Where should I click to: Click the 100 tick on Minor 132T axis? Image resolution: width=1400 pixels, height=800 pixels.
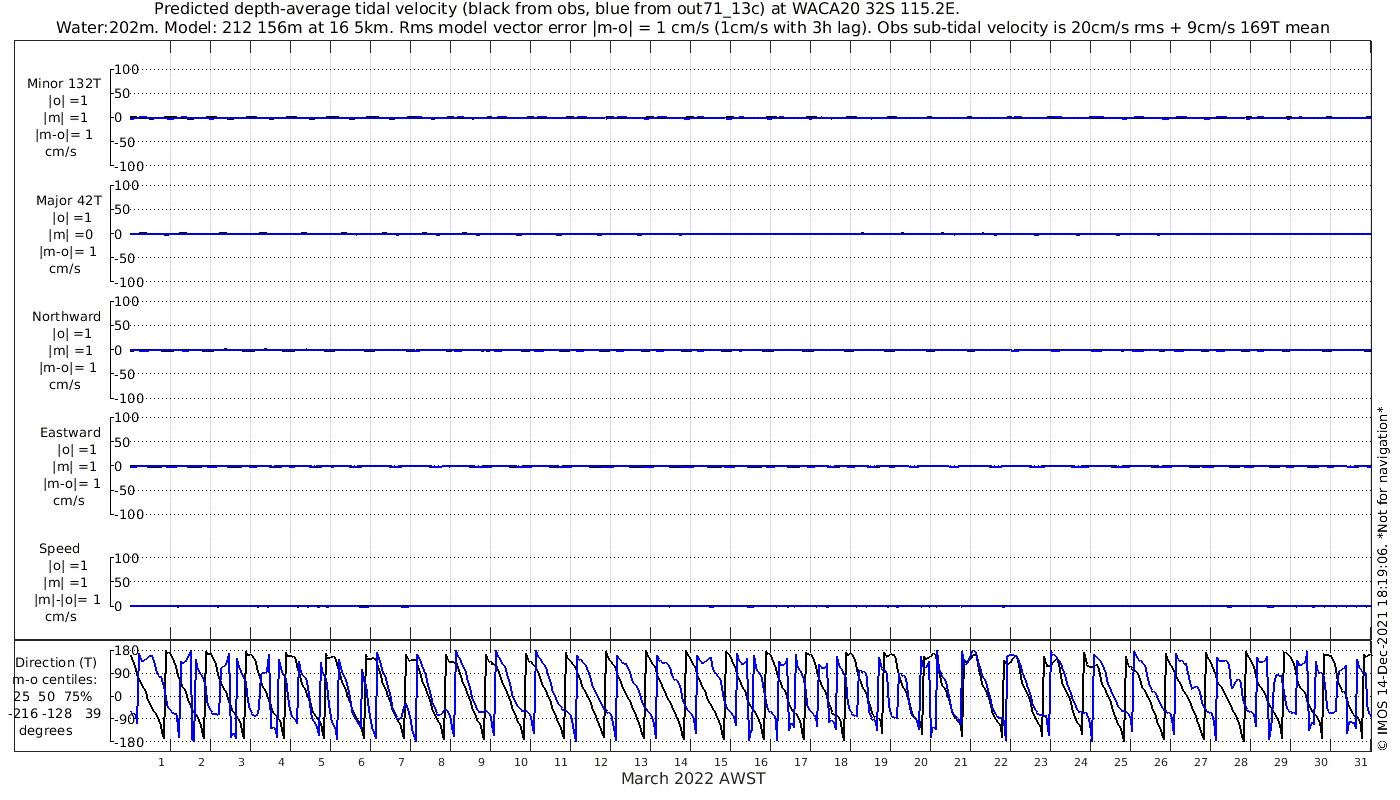[126, 69]
